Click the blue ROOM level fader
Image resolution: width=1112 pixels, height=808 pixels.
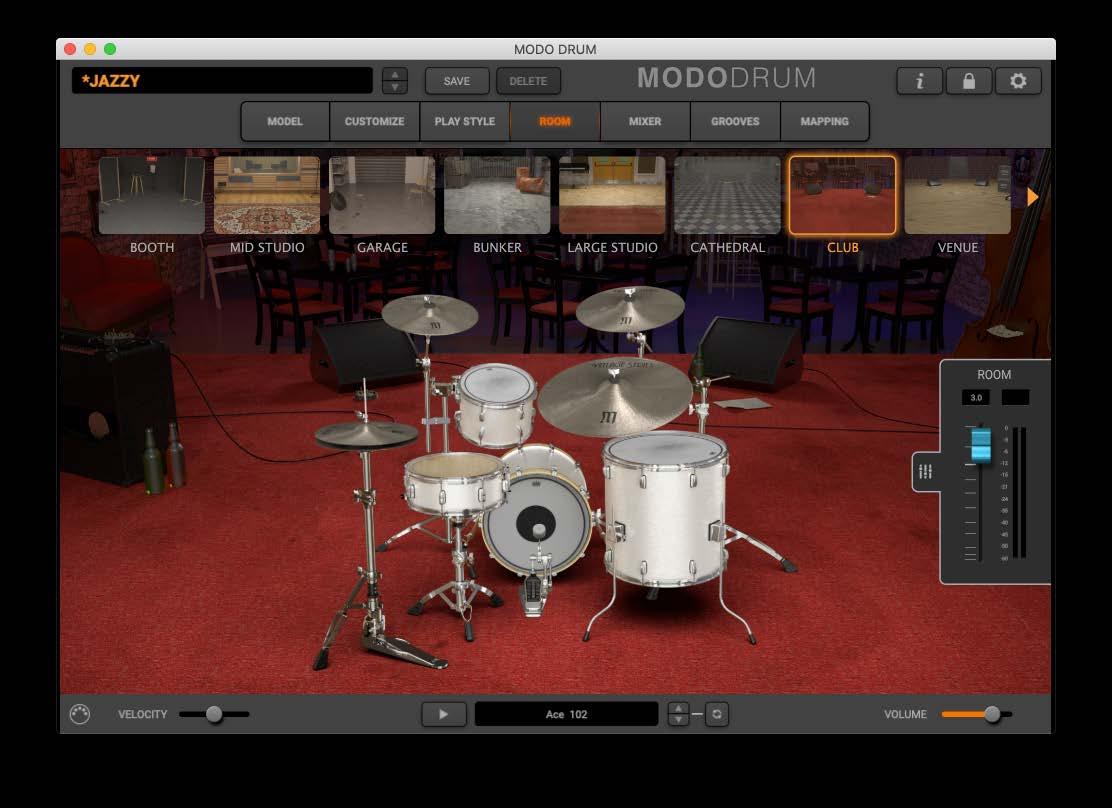[x=981, y=445]
